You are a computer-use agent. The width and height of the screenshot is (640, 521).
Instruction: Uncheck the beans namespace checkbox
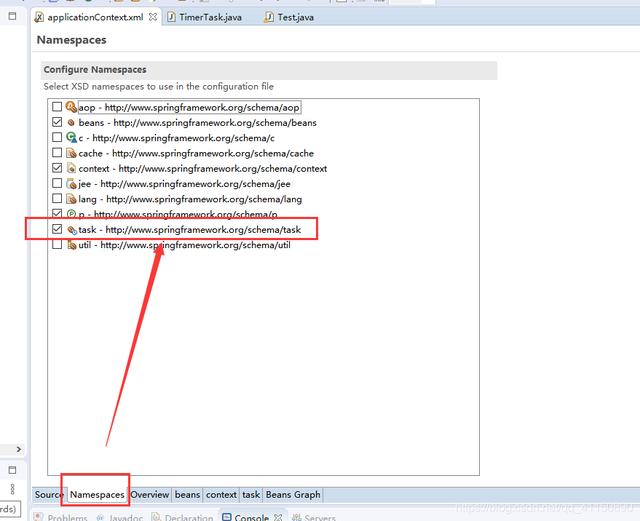click(x=57, y=122)
